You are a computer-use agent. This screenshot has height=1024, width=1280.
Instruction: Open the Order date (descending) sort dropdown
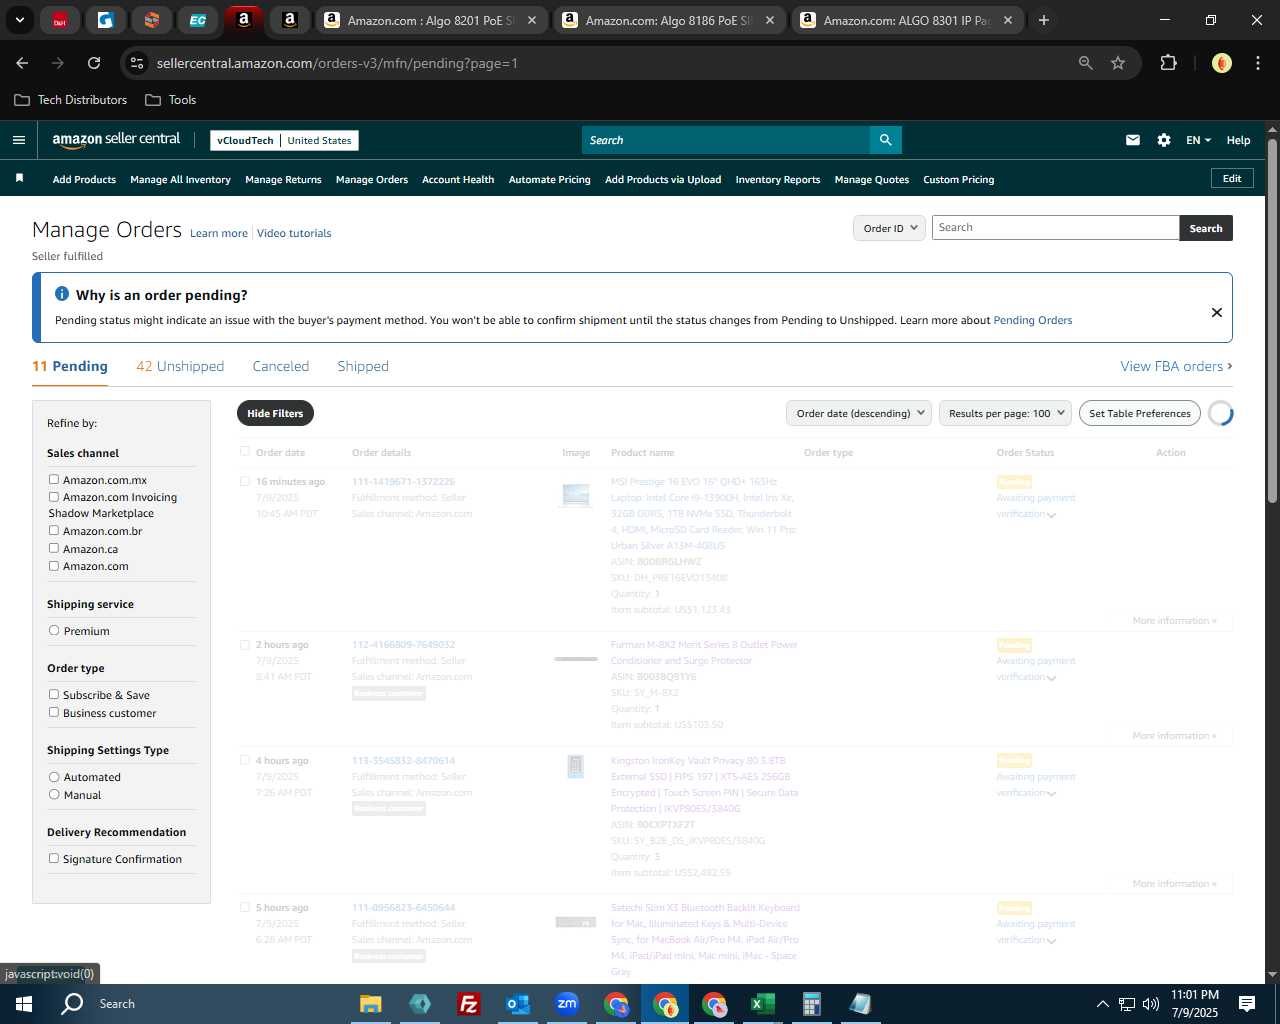(x=859, y=413)
